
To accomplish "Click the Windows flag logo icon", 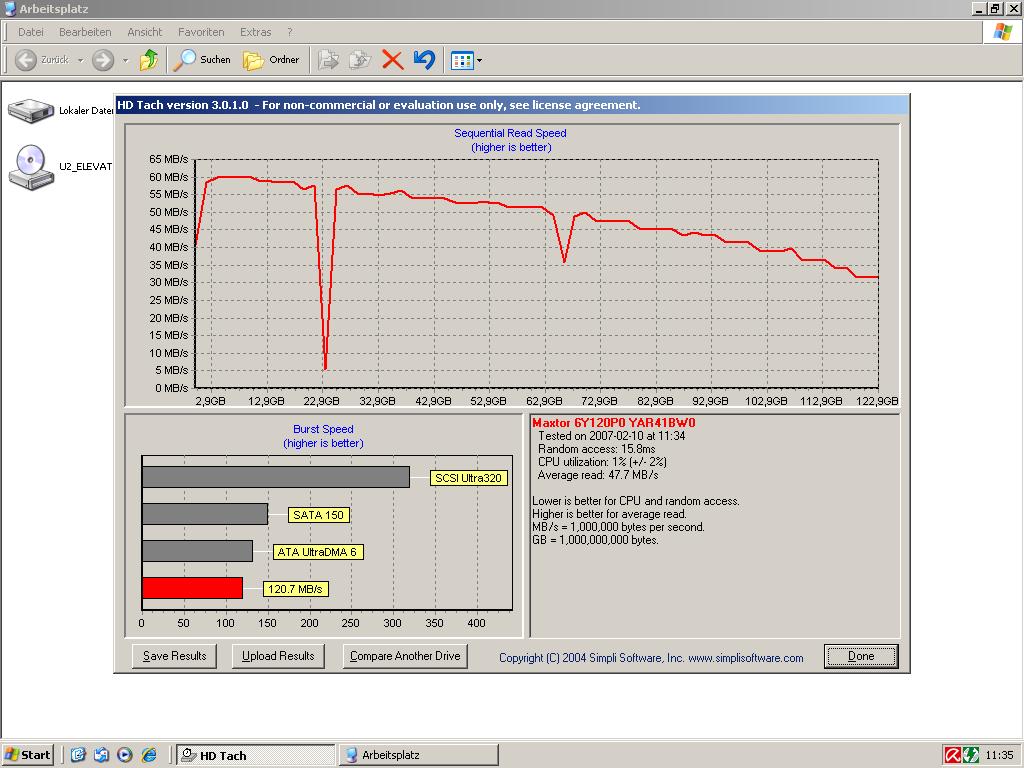I will pos(1003,32).
